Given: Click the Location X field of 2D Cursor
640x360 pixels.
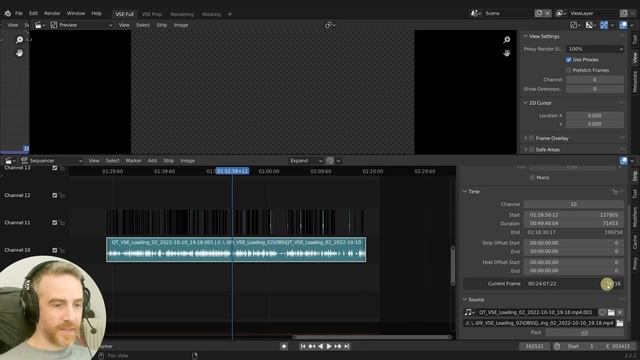Looking at the screenshot, I should coord(595,116).
